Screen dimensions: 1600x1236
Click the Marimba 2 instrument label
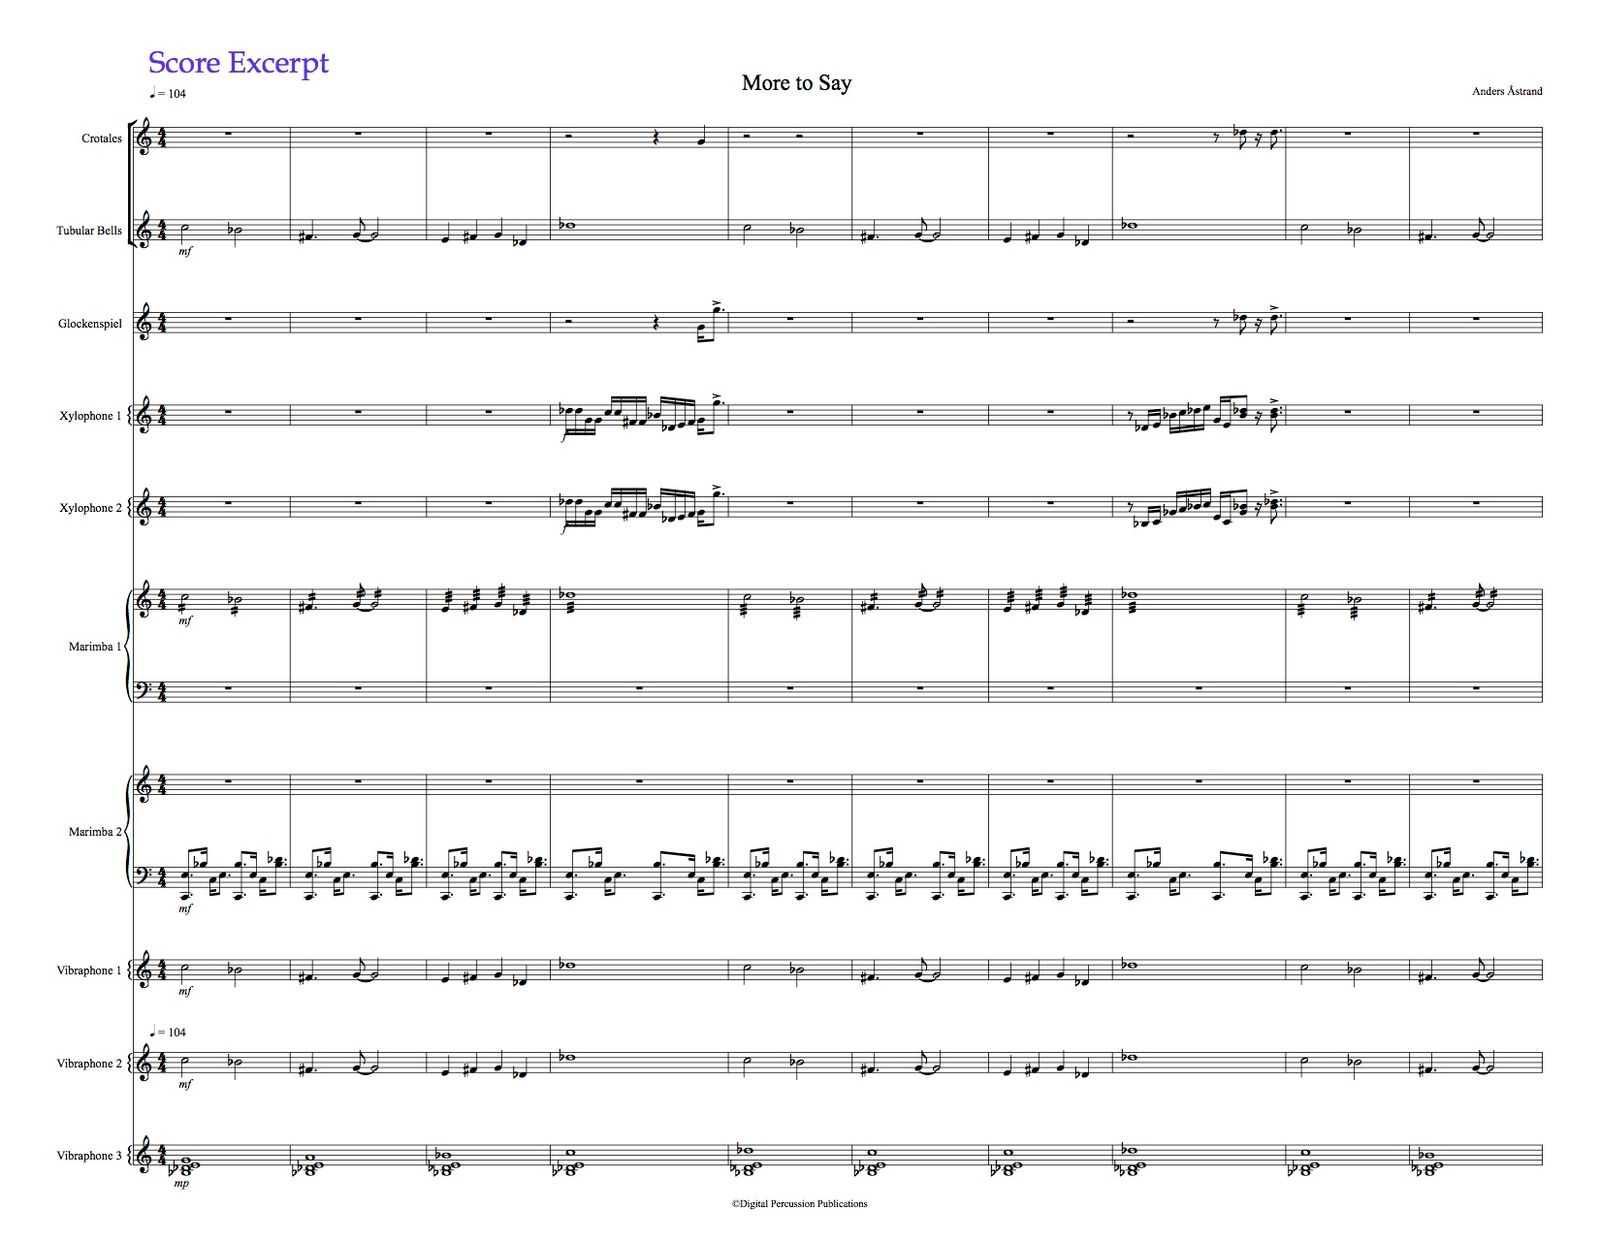coord(94,832)
